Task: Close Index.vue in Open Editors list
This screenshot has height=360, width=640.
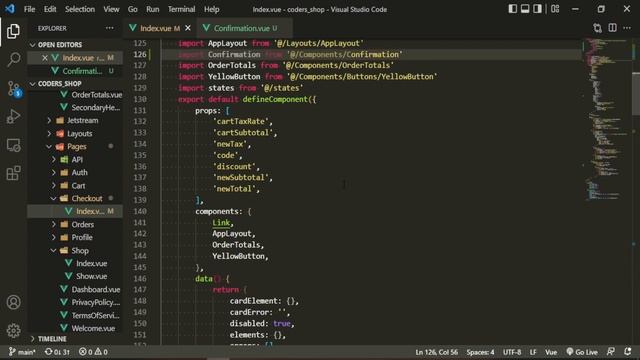Action: pos(45,58)
